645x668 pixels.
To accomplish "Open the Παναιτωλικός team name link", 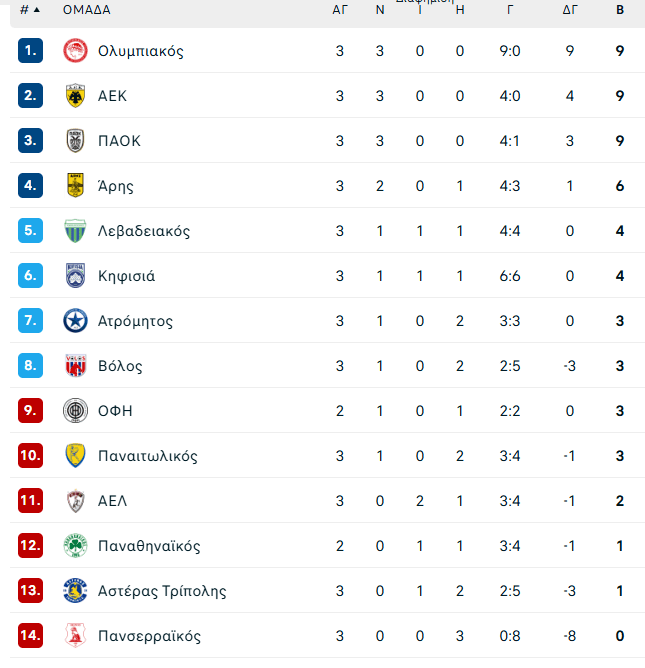I will click(x=148, y=456).
